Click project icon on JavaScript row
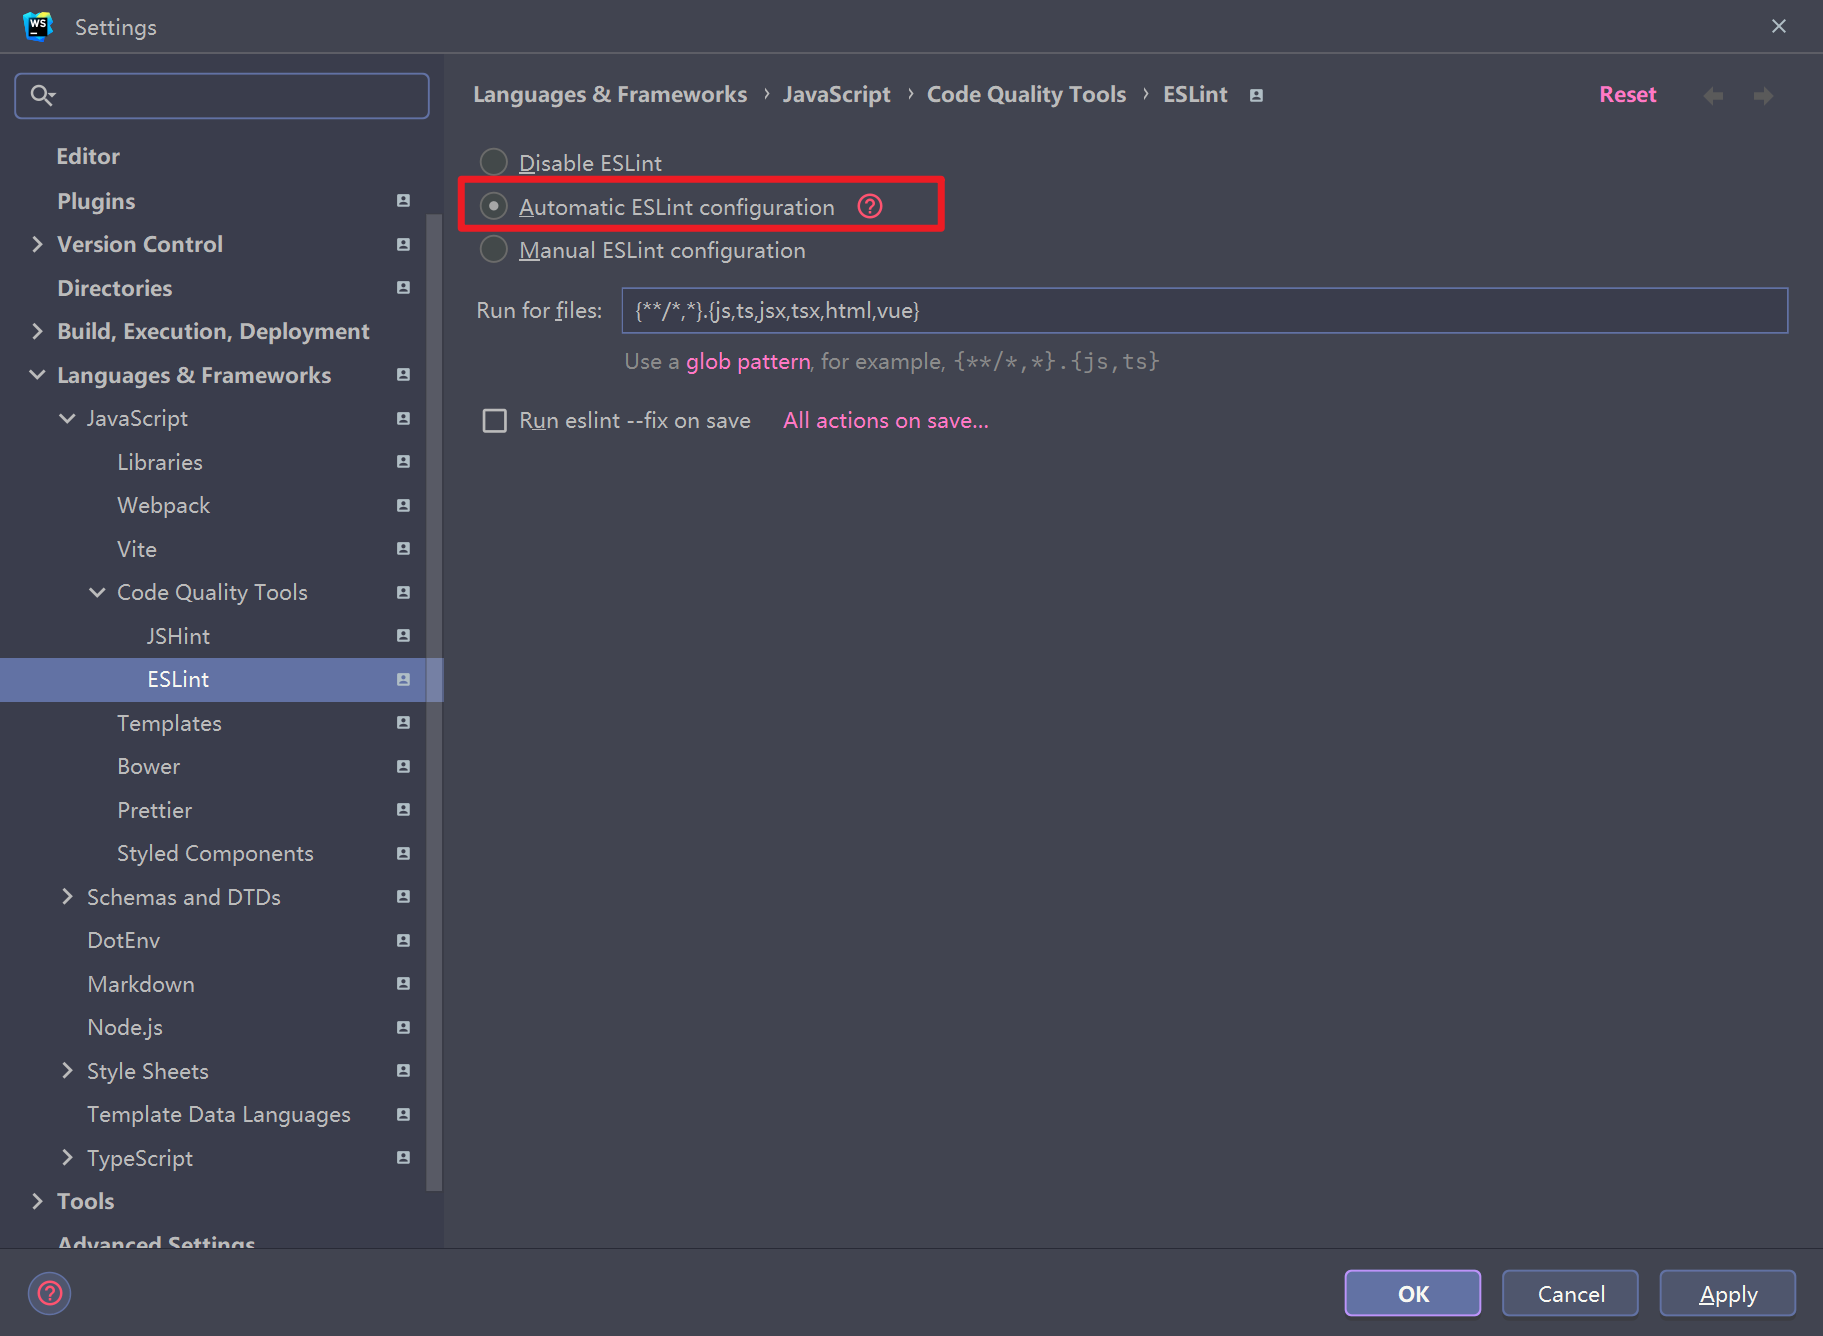Screen dimensions: 1823x1336 coord(403,418)
